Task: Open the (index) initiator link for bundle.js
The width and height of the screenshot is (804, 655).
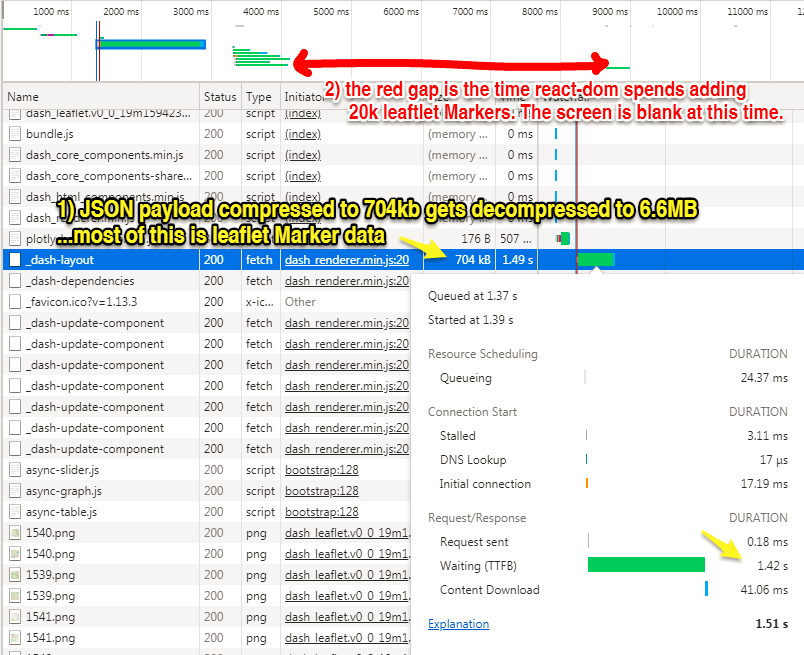Action: coord(302,133)
